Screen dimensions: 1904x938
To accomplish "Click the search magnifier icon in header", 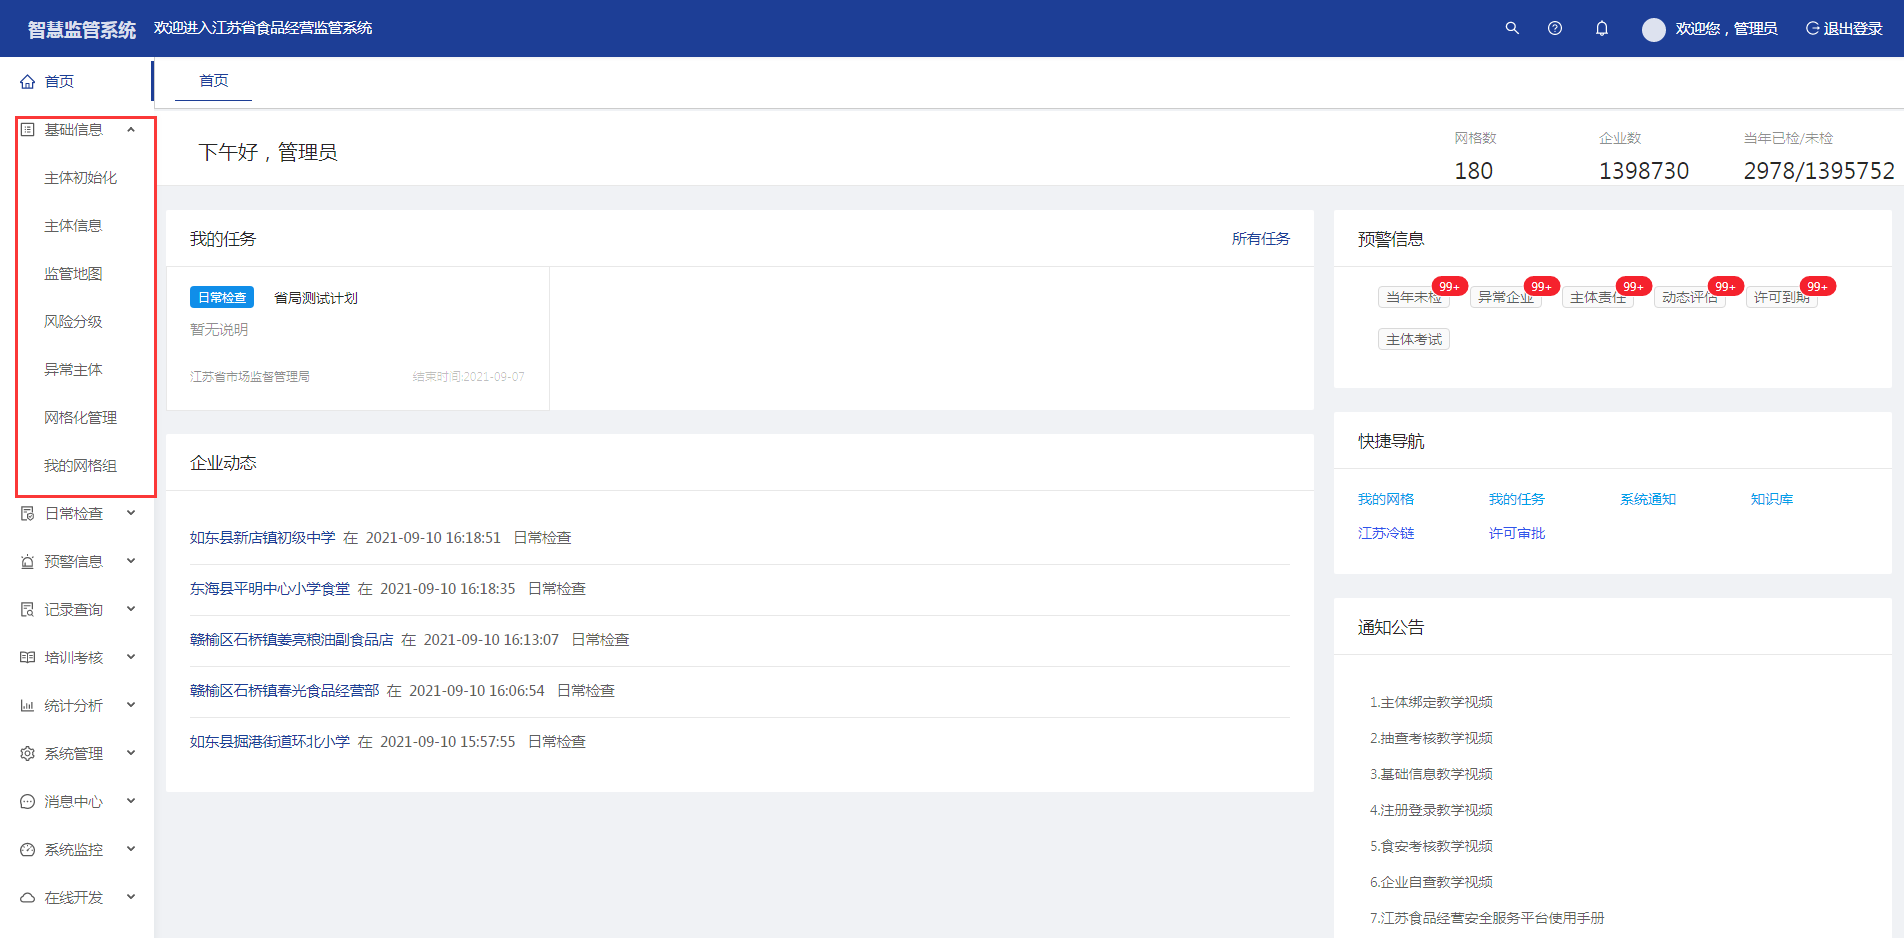I will 1512,28.
